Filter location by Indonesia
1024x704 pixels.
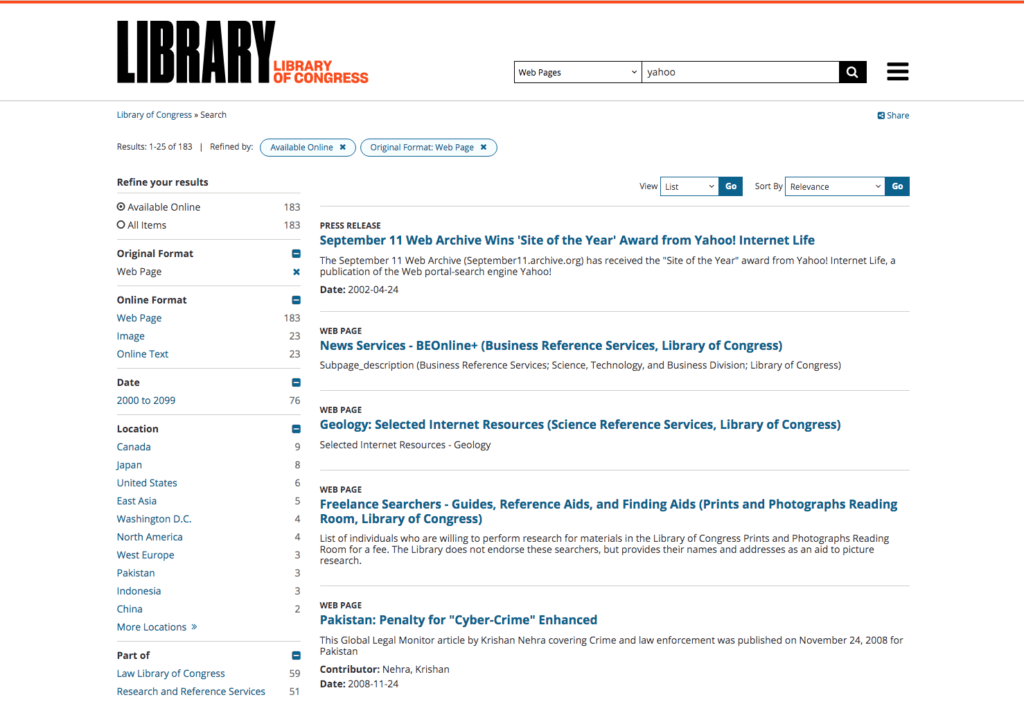pos(138,591)
